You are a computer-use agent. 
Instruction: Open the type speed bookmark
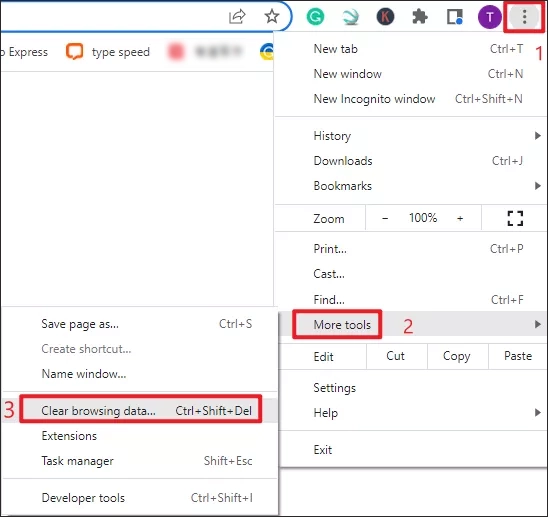(108, 52)
